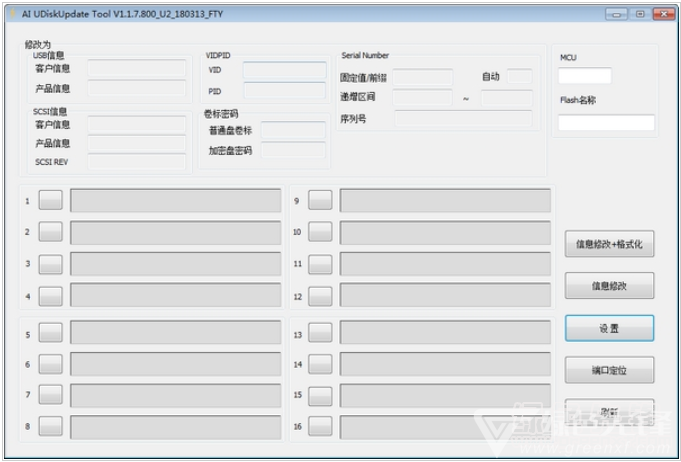681x462 pixels.
Task: Click the port 1 status bar
Action: (176, 200)
